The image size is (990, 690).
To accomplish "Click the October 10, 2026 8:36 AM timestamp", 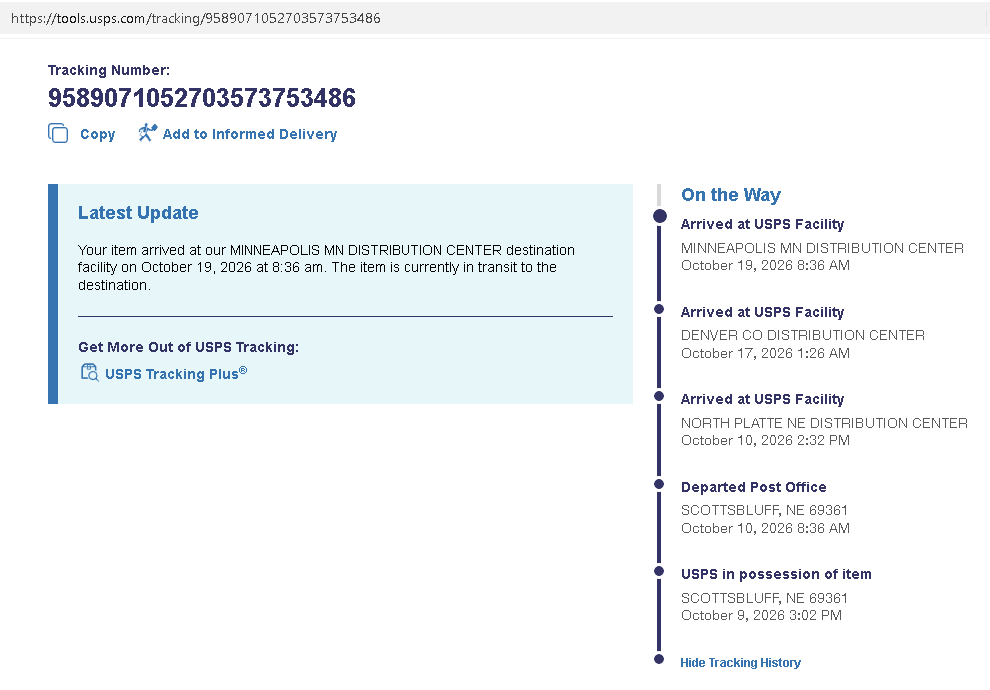I will 765,528.
